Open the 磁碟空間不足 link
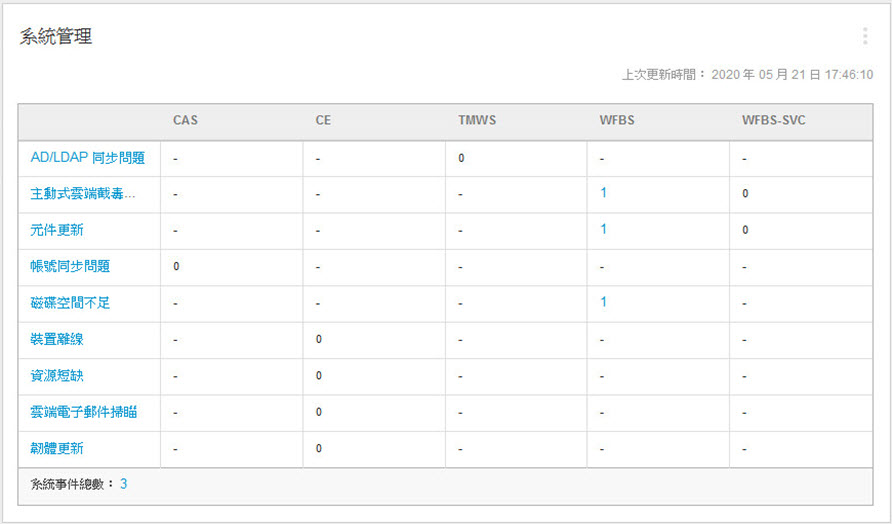This screenshot has height=524, width=892. 70,303
